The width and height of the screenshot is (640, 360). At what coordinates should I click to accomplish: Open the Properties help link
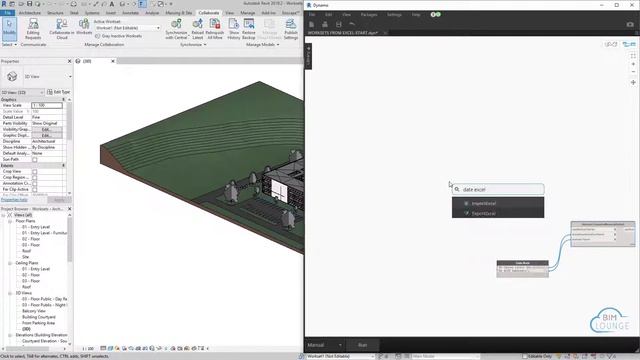point(15,200)
